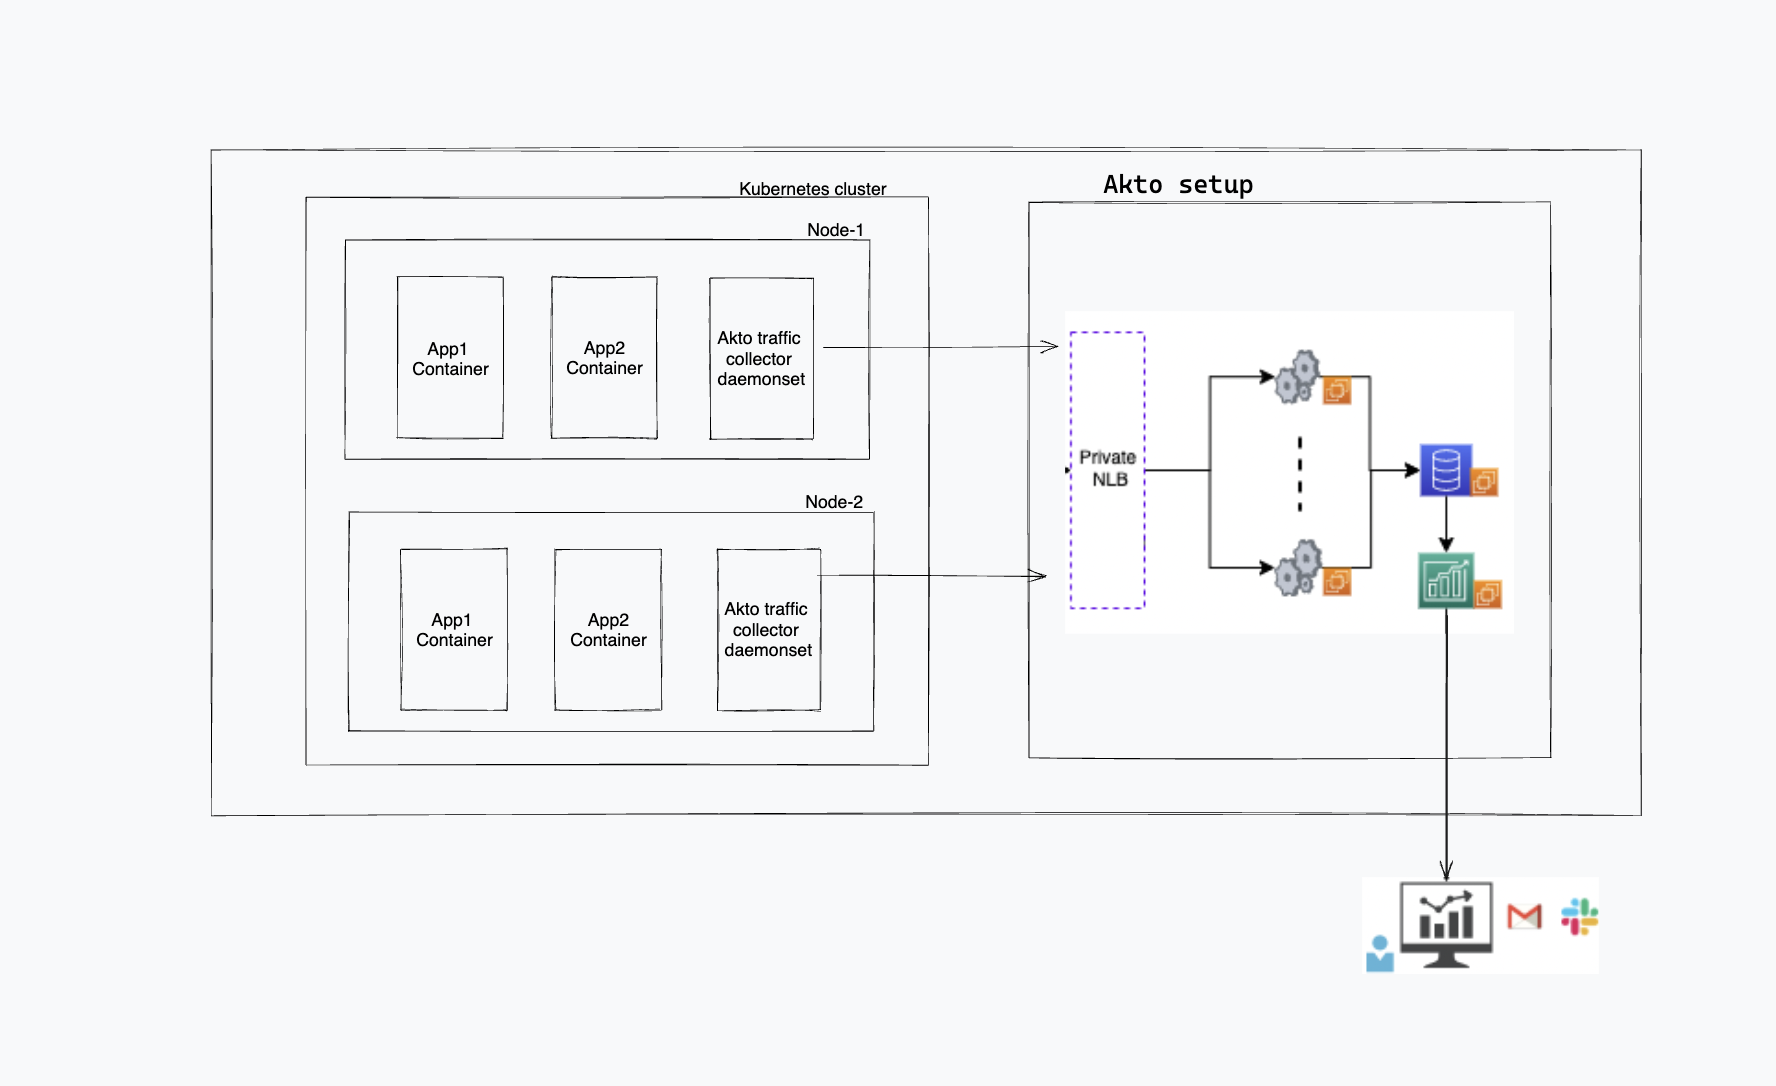Screen dimensions: 1776x1086
Task: Select the dashed Private NLB box
Action: coord(1108,467)
